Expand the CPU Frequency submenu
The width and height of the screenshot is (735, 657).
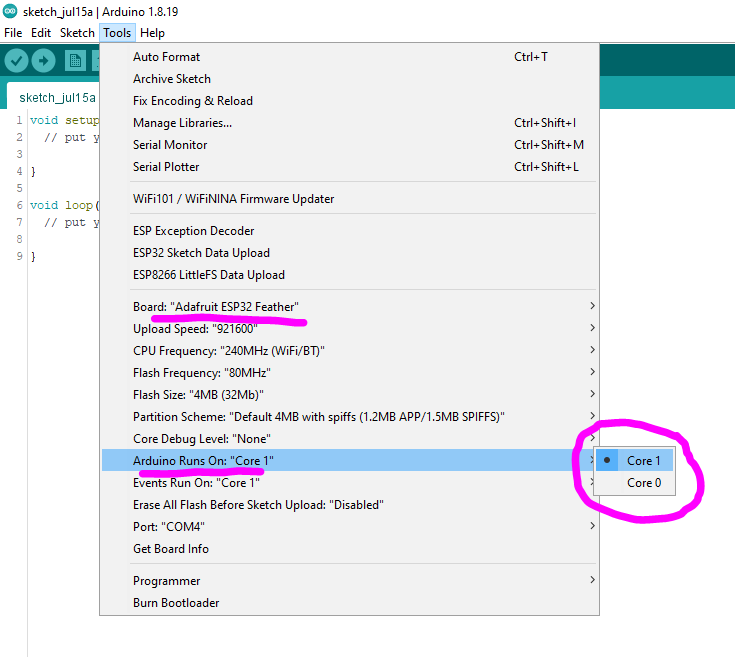(350, 351)
